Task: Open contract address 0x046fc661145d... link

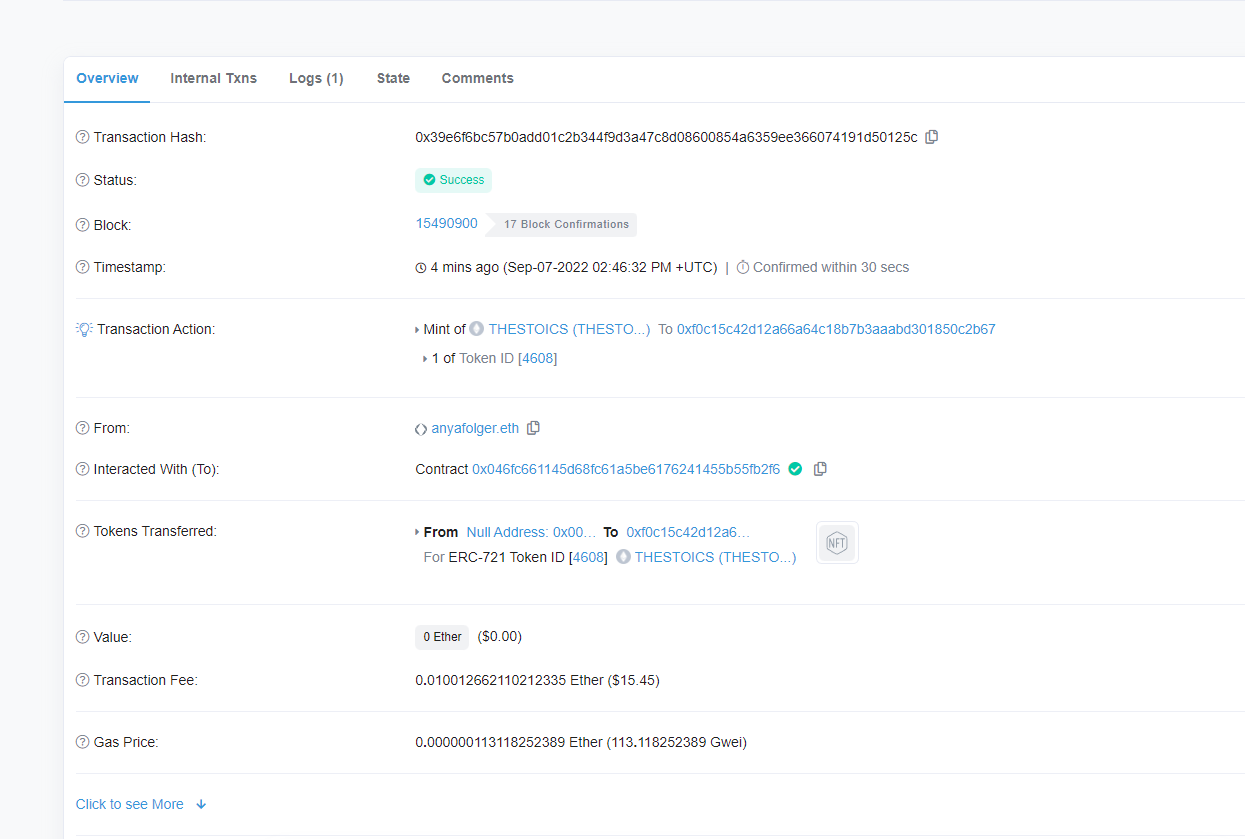Action: [625, 469]
